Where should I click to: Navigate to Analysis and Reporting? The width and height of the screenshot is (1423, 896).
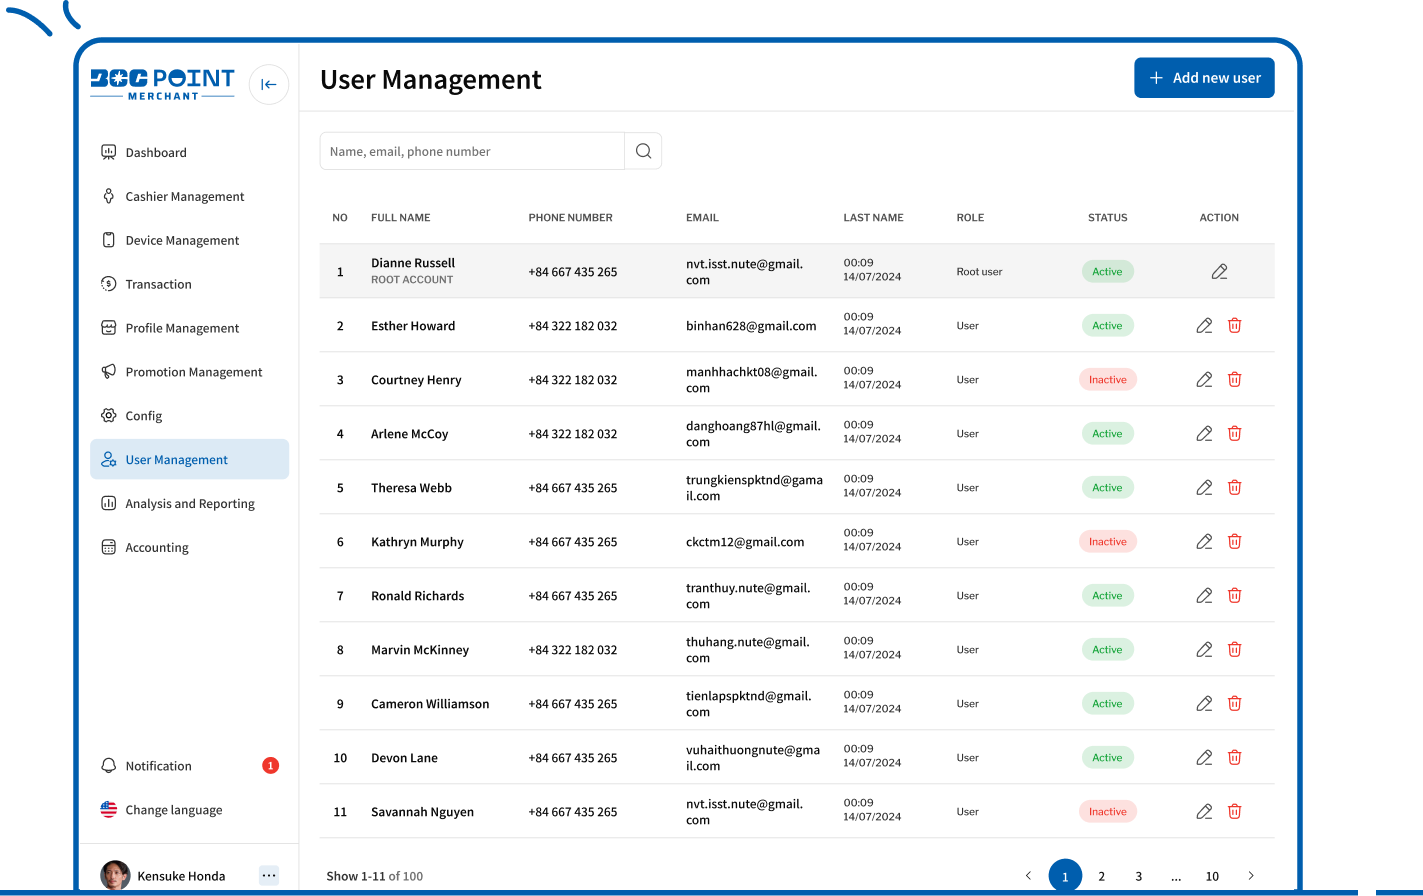point(189,504)
